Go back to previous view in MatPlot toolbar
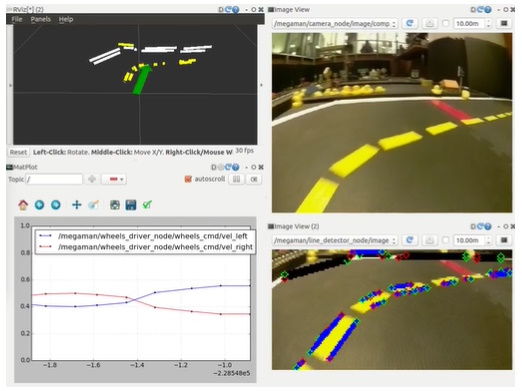 39,205
